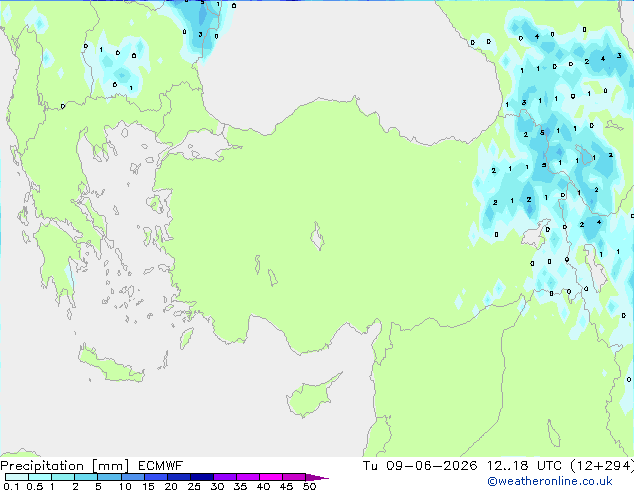Click the "Tu 09-06-2026" date text
Image resolution: width=634 pixels, height=490 pixels.
420,466
